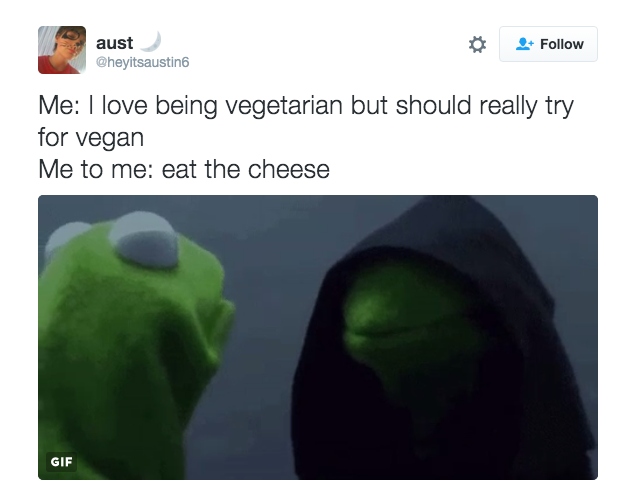
Task: Click the hooded dark Kermit figure
Action: (441, 340)
